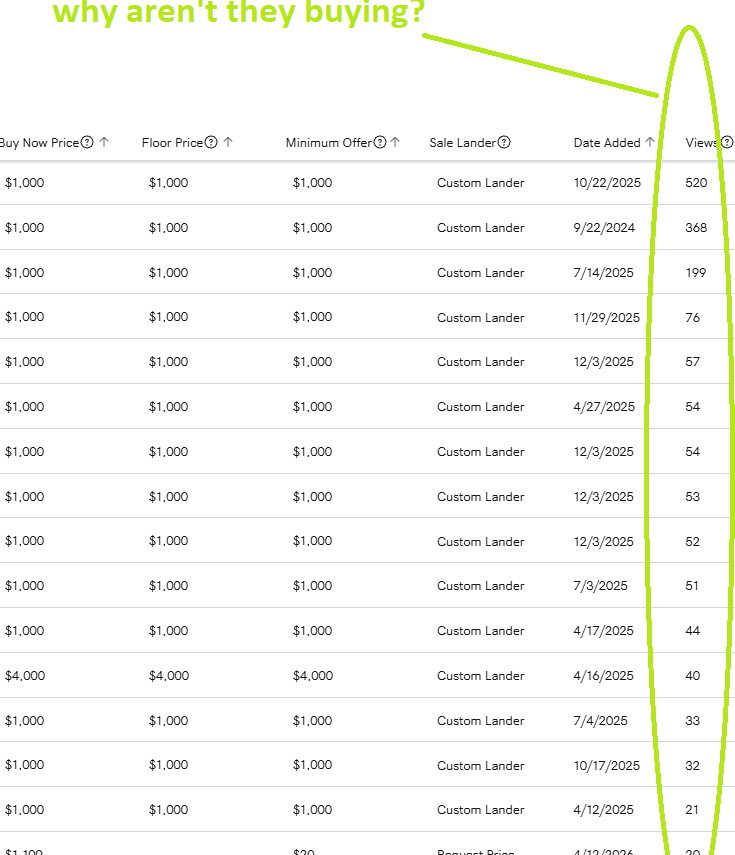Click the Views column header

pyautogui.click(x=702, y=143)
